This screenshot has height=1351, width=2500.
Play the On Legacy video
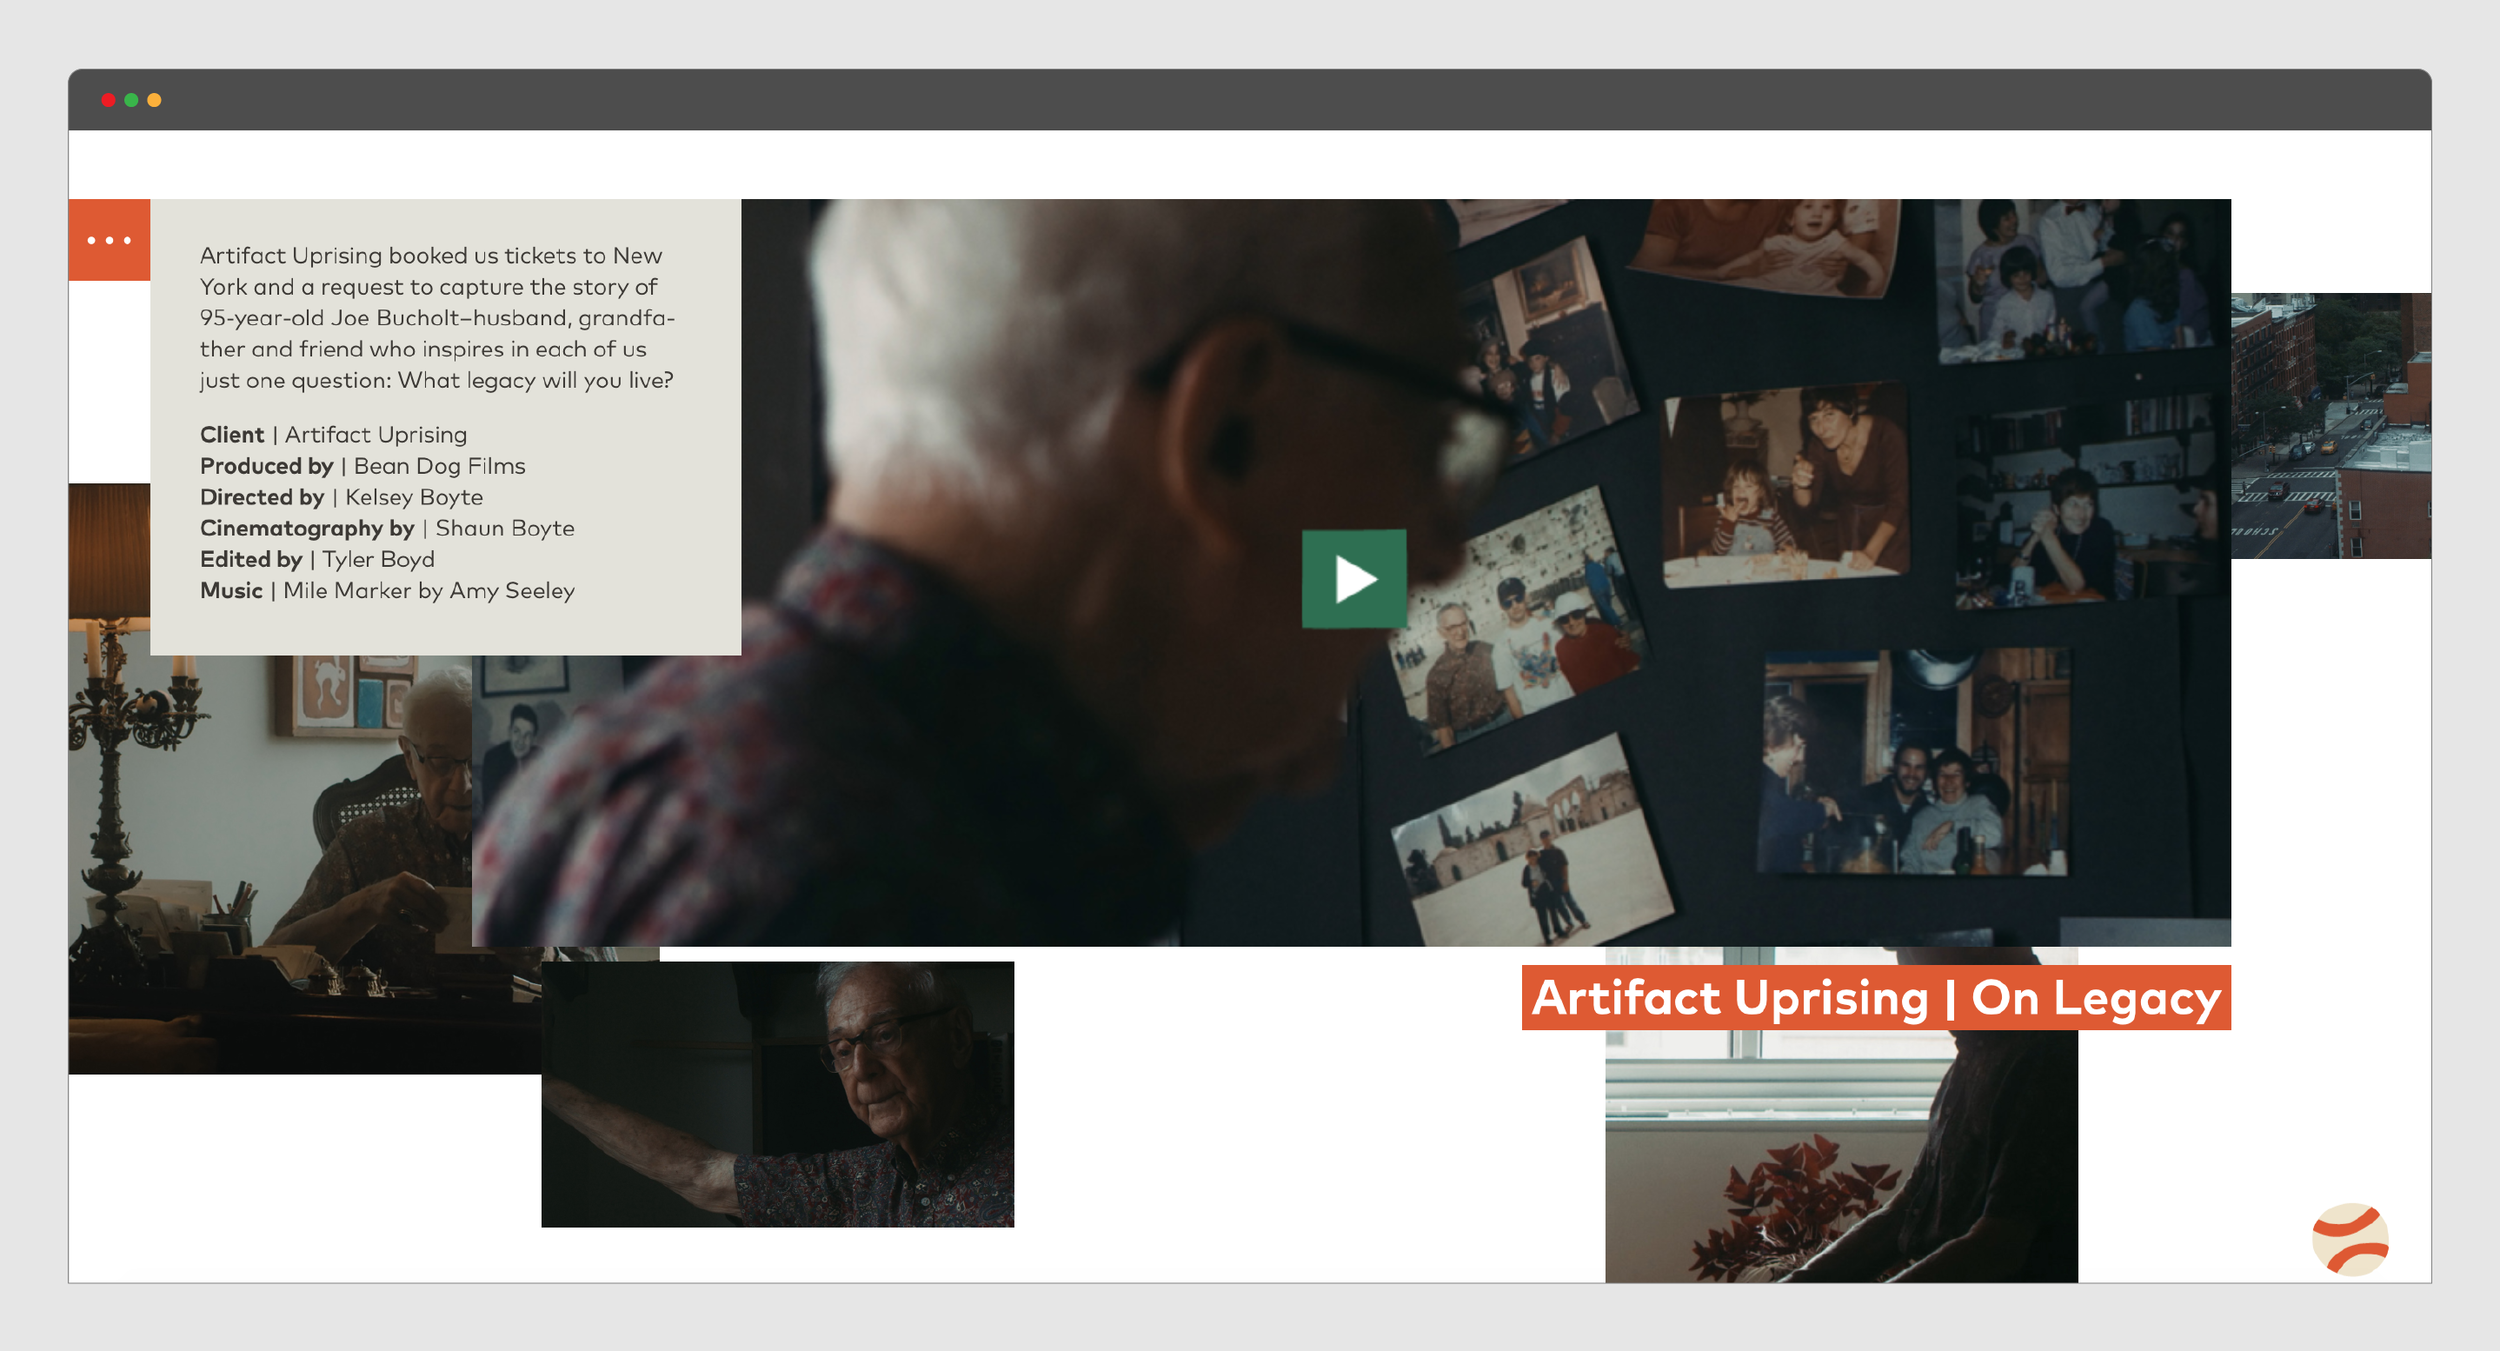(x=1354, y=578)
